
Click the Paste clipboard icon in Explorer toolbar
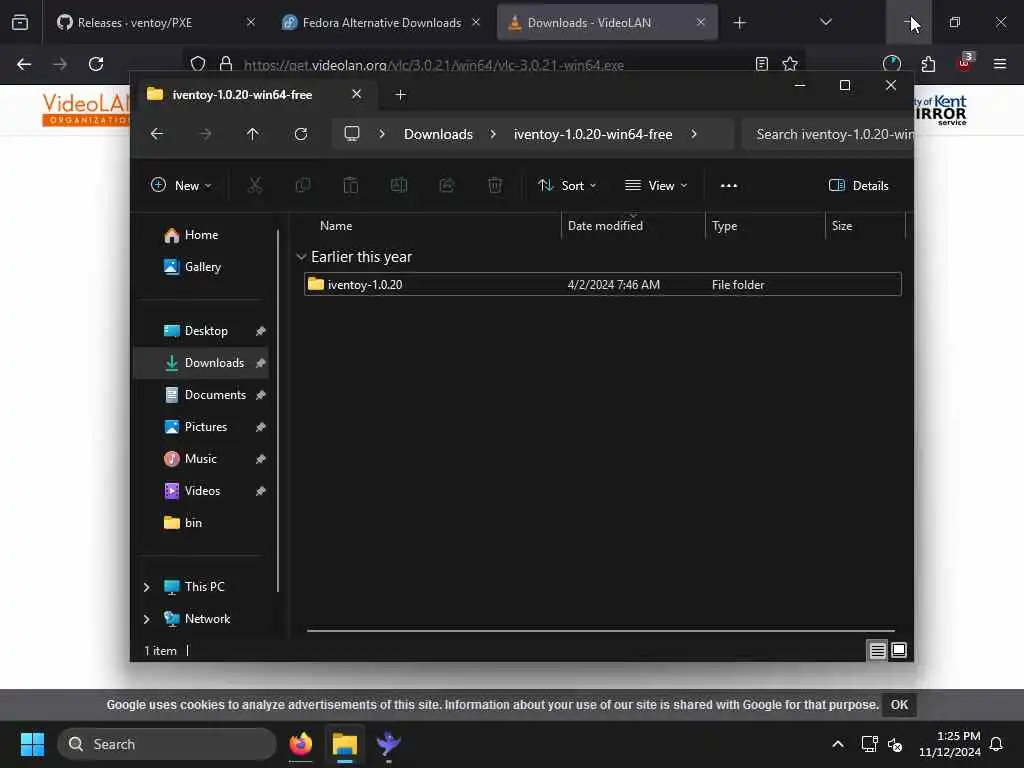pos(351,185)
